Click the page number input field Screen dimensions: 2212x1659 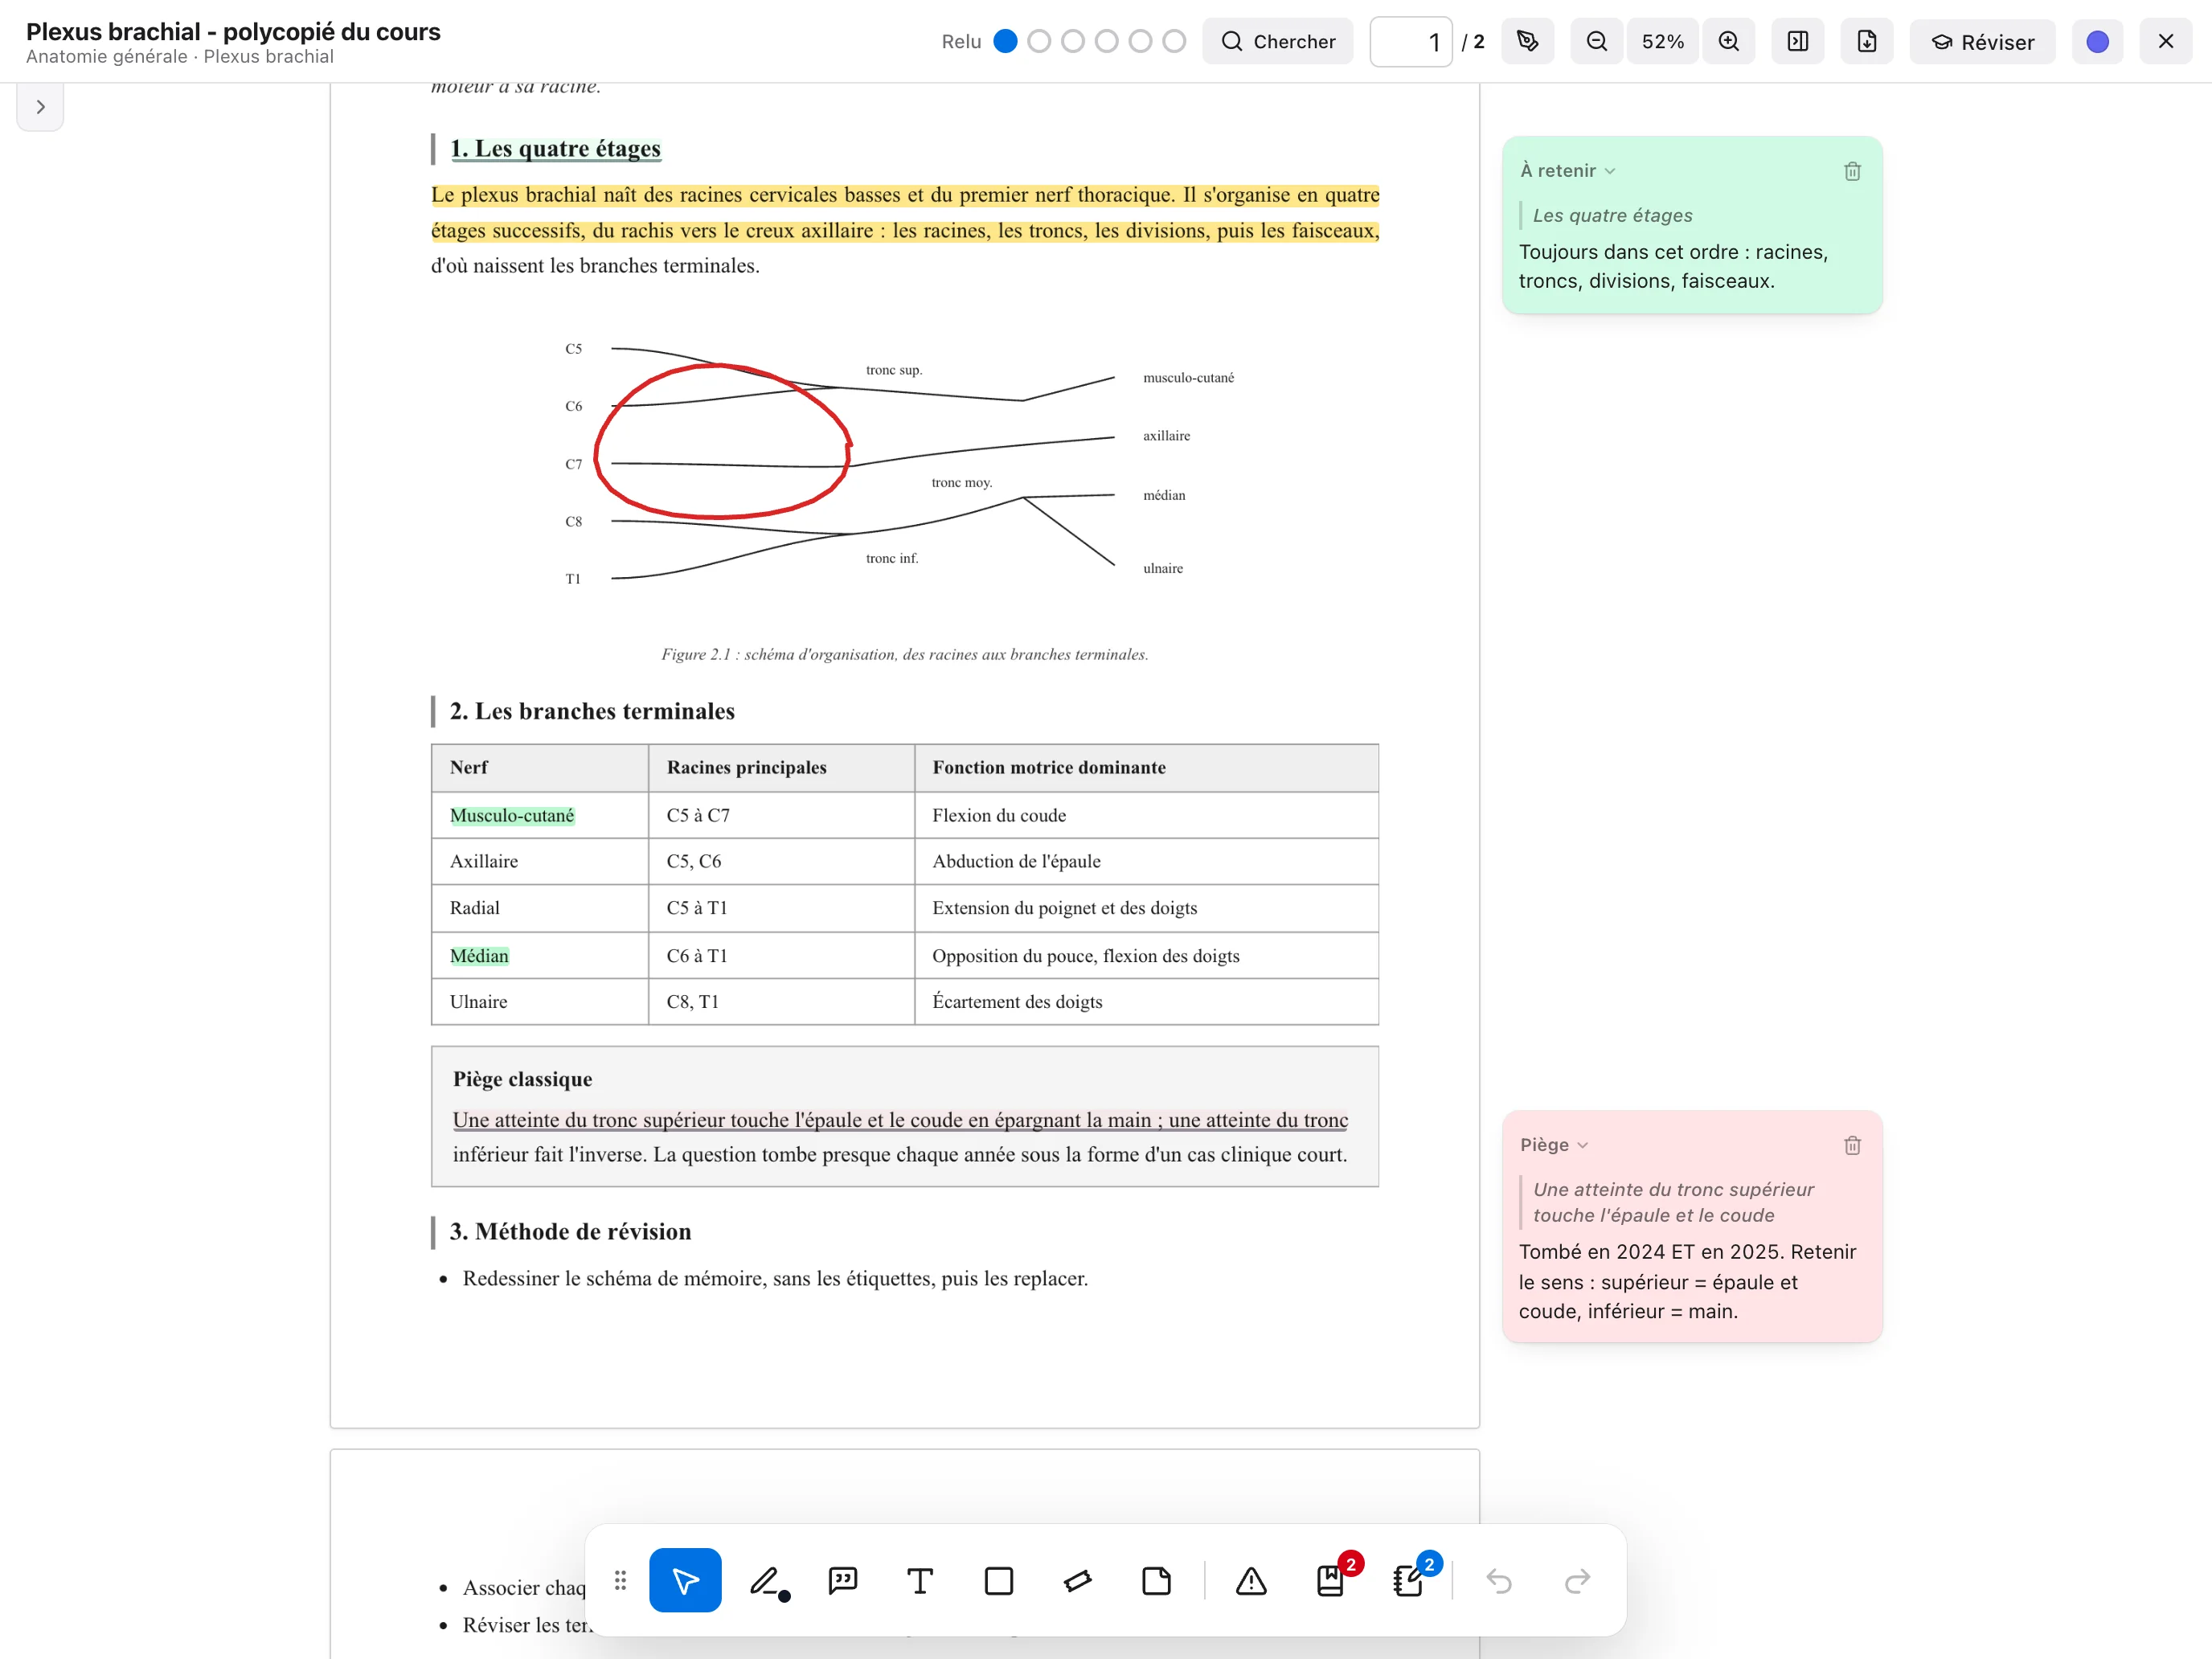pyautogui.click(x=1411, y=41)
